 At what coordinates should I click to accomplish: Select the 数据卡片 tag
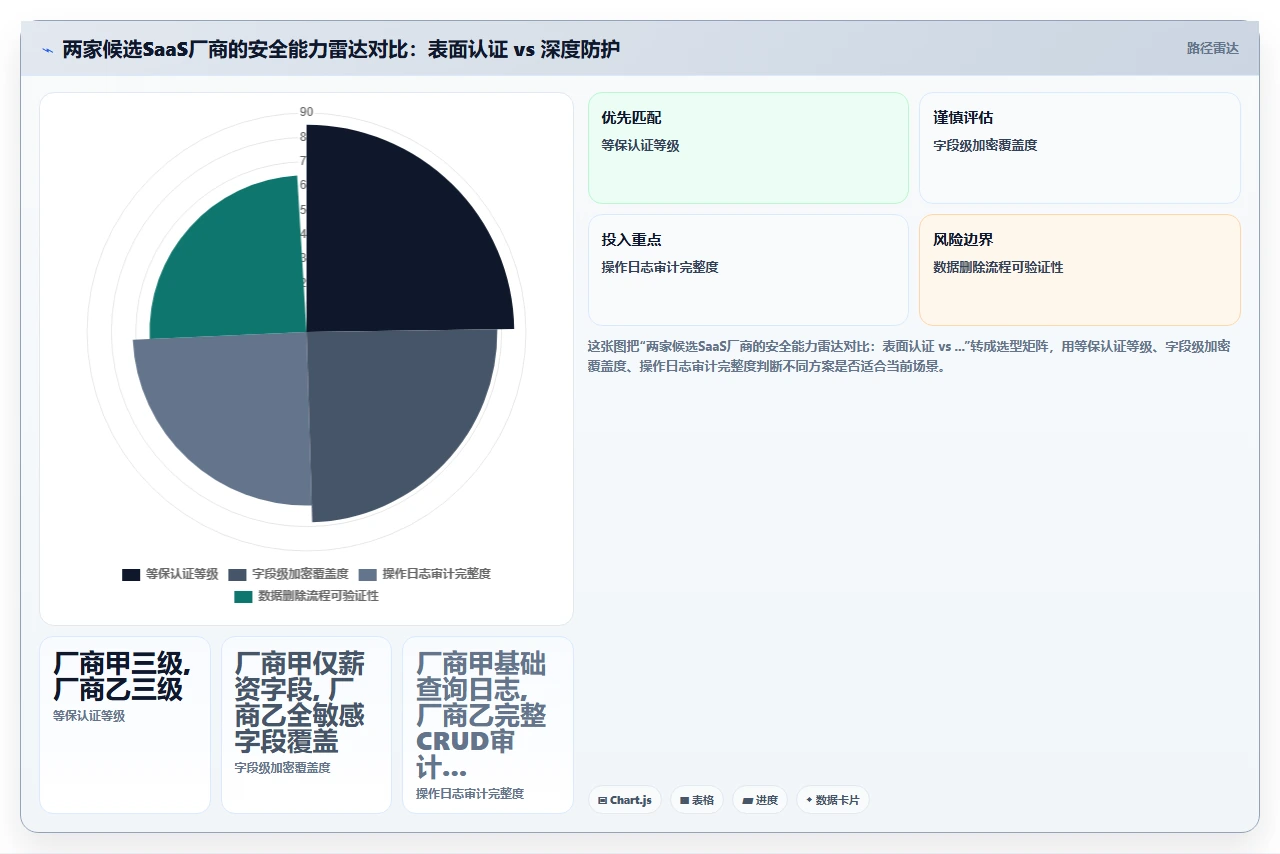tap(833, 800)
